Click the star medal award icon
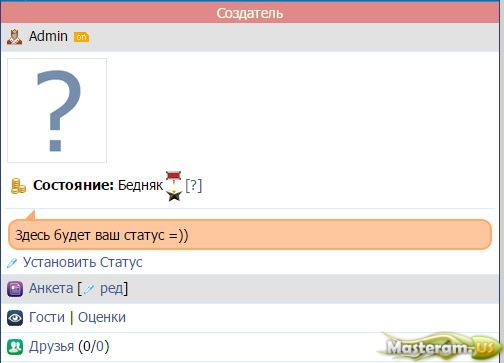 (x=174, y=186)
